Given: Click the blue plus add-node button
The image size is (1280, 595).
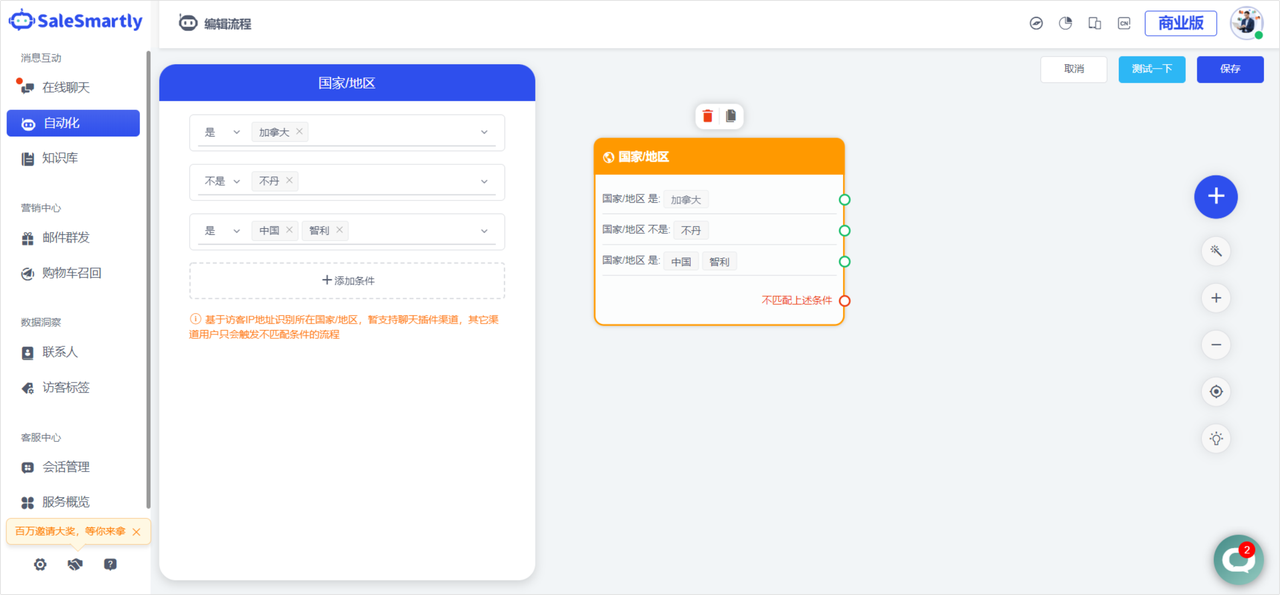Looking at the screenshot, I should pos(1215,196).
